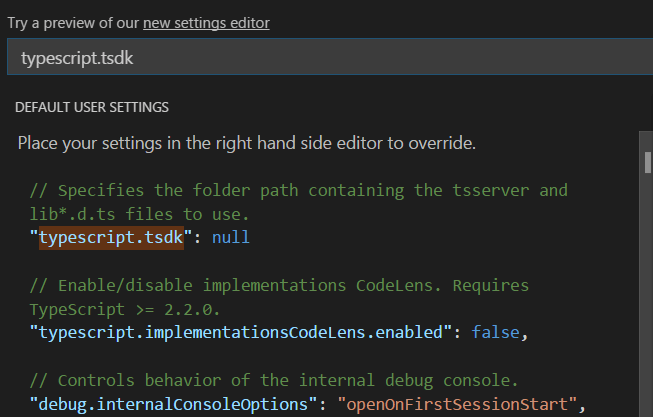Viewport: 653px width, 417px height.
Task: Click the null value of typescript.tsdk
Action: [x=231, y=237]
